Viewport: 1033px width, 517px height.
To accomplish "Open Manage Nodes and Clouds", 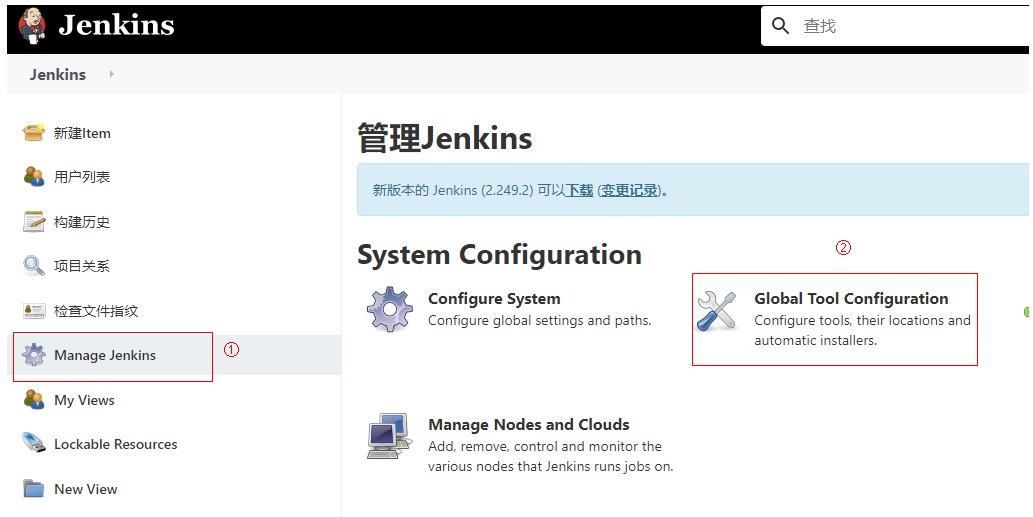I will 529,424.
